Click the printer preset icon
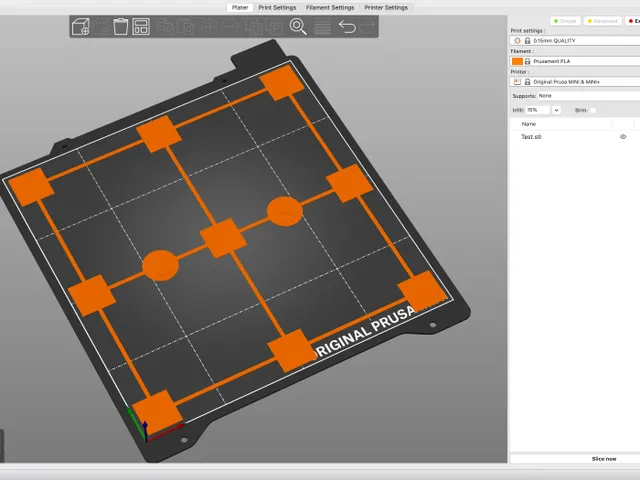Image resolution: width=640 pixels, height=480 pixels. [517, 82]
